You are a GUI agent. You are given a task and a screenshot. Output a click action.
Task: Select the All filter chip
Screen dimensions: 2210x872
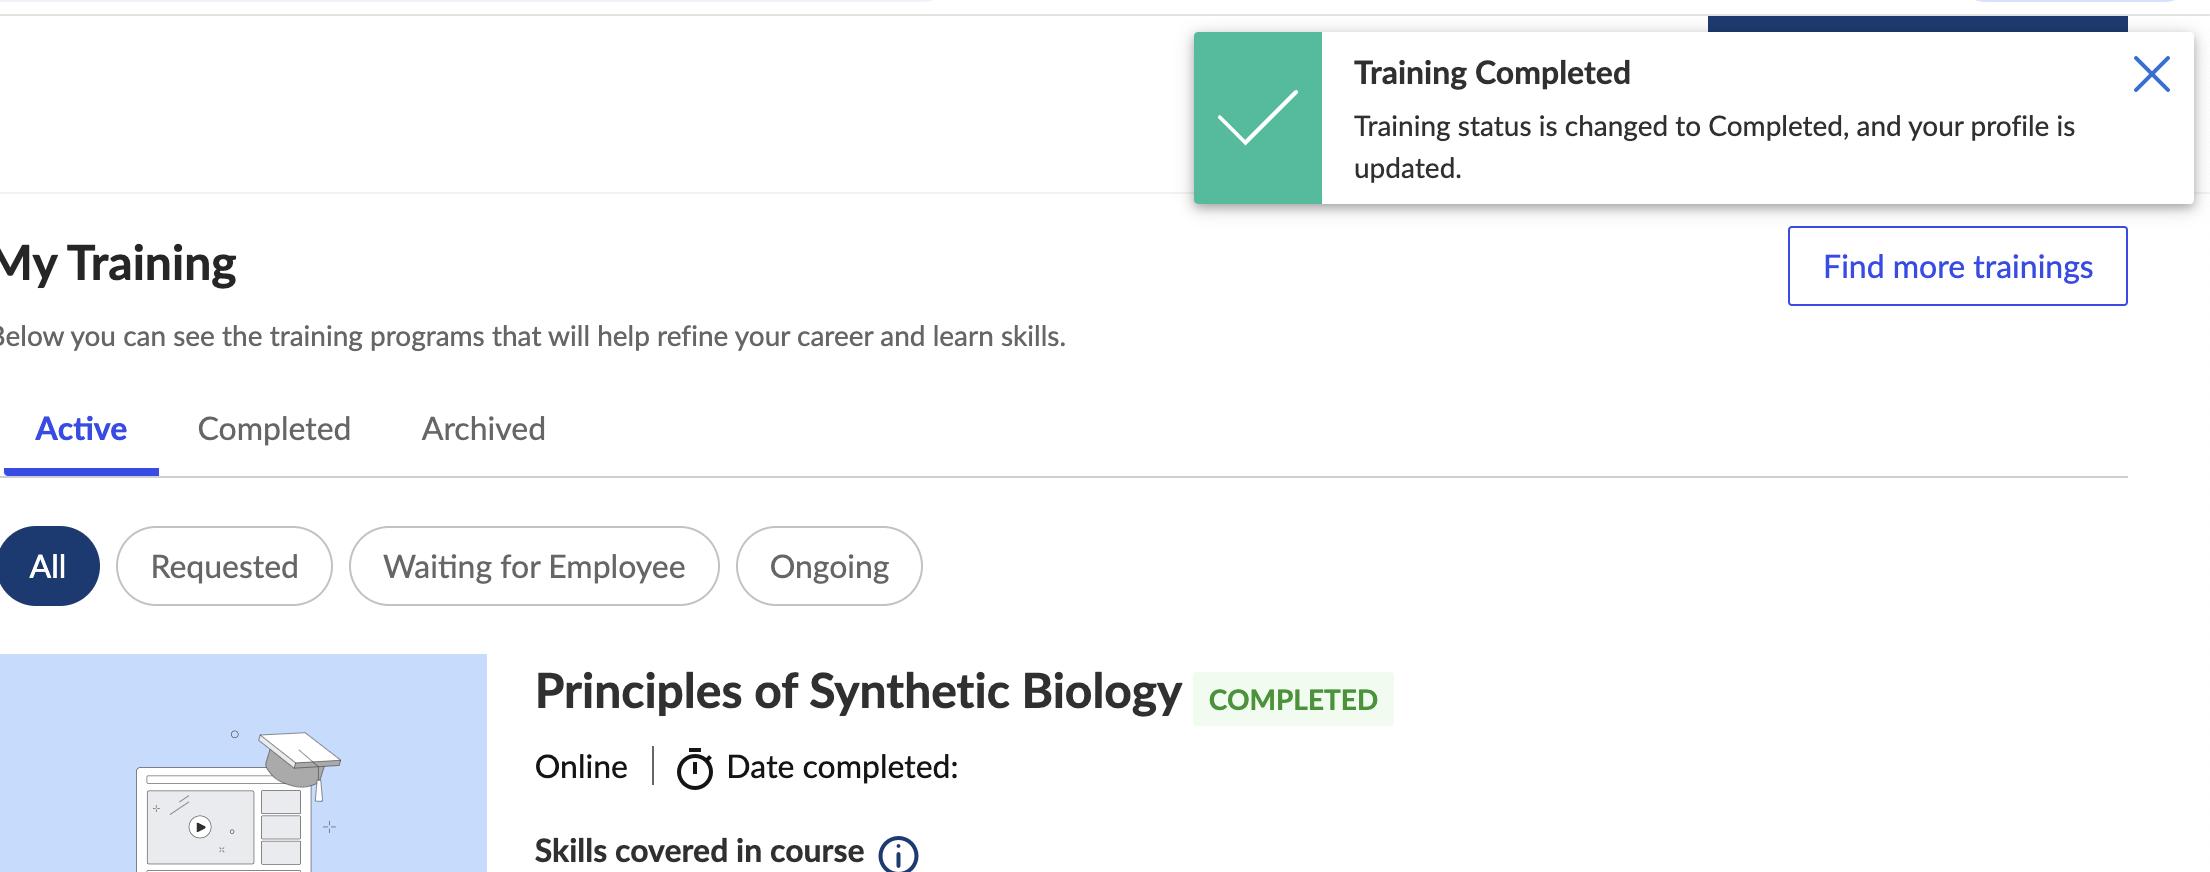[48, 567]
